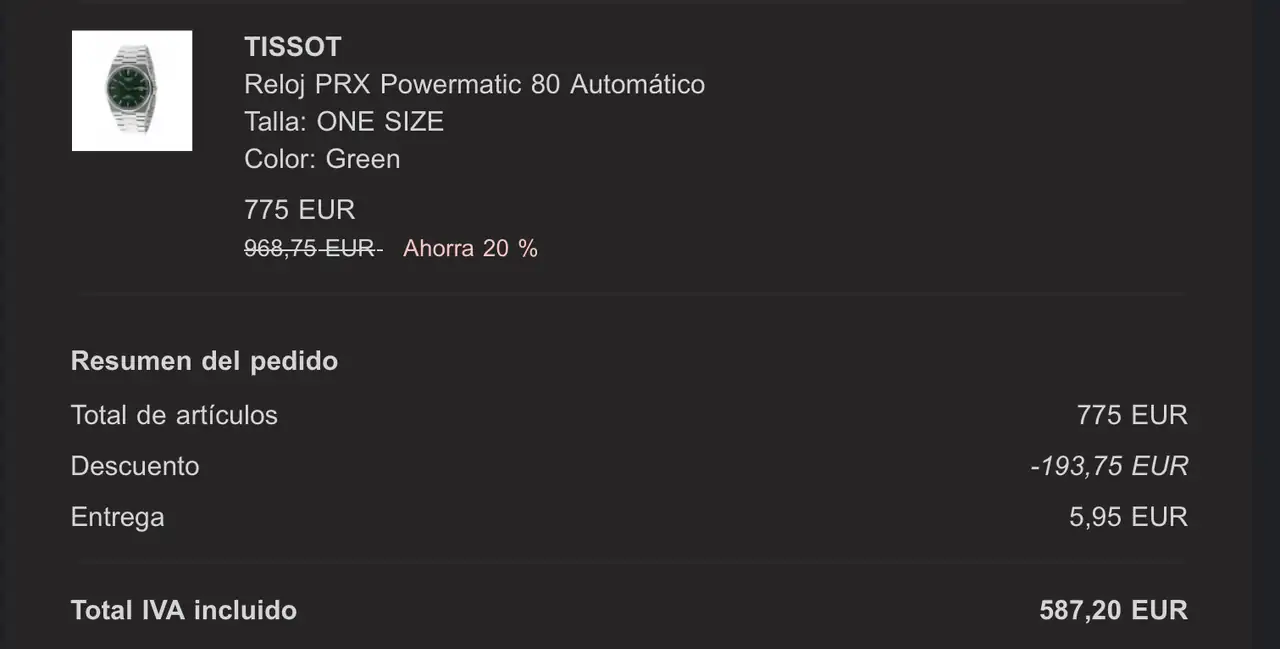Select the Descuento label

135,466
